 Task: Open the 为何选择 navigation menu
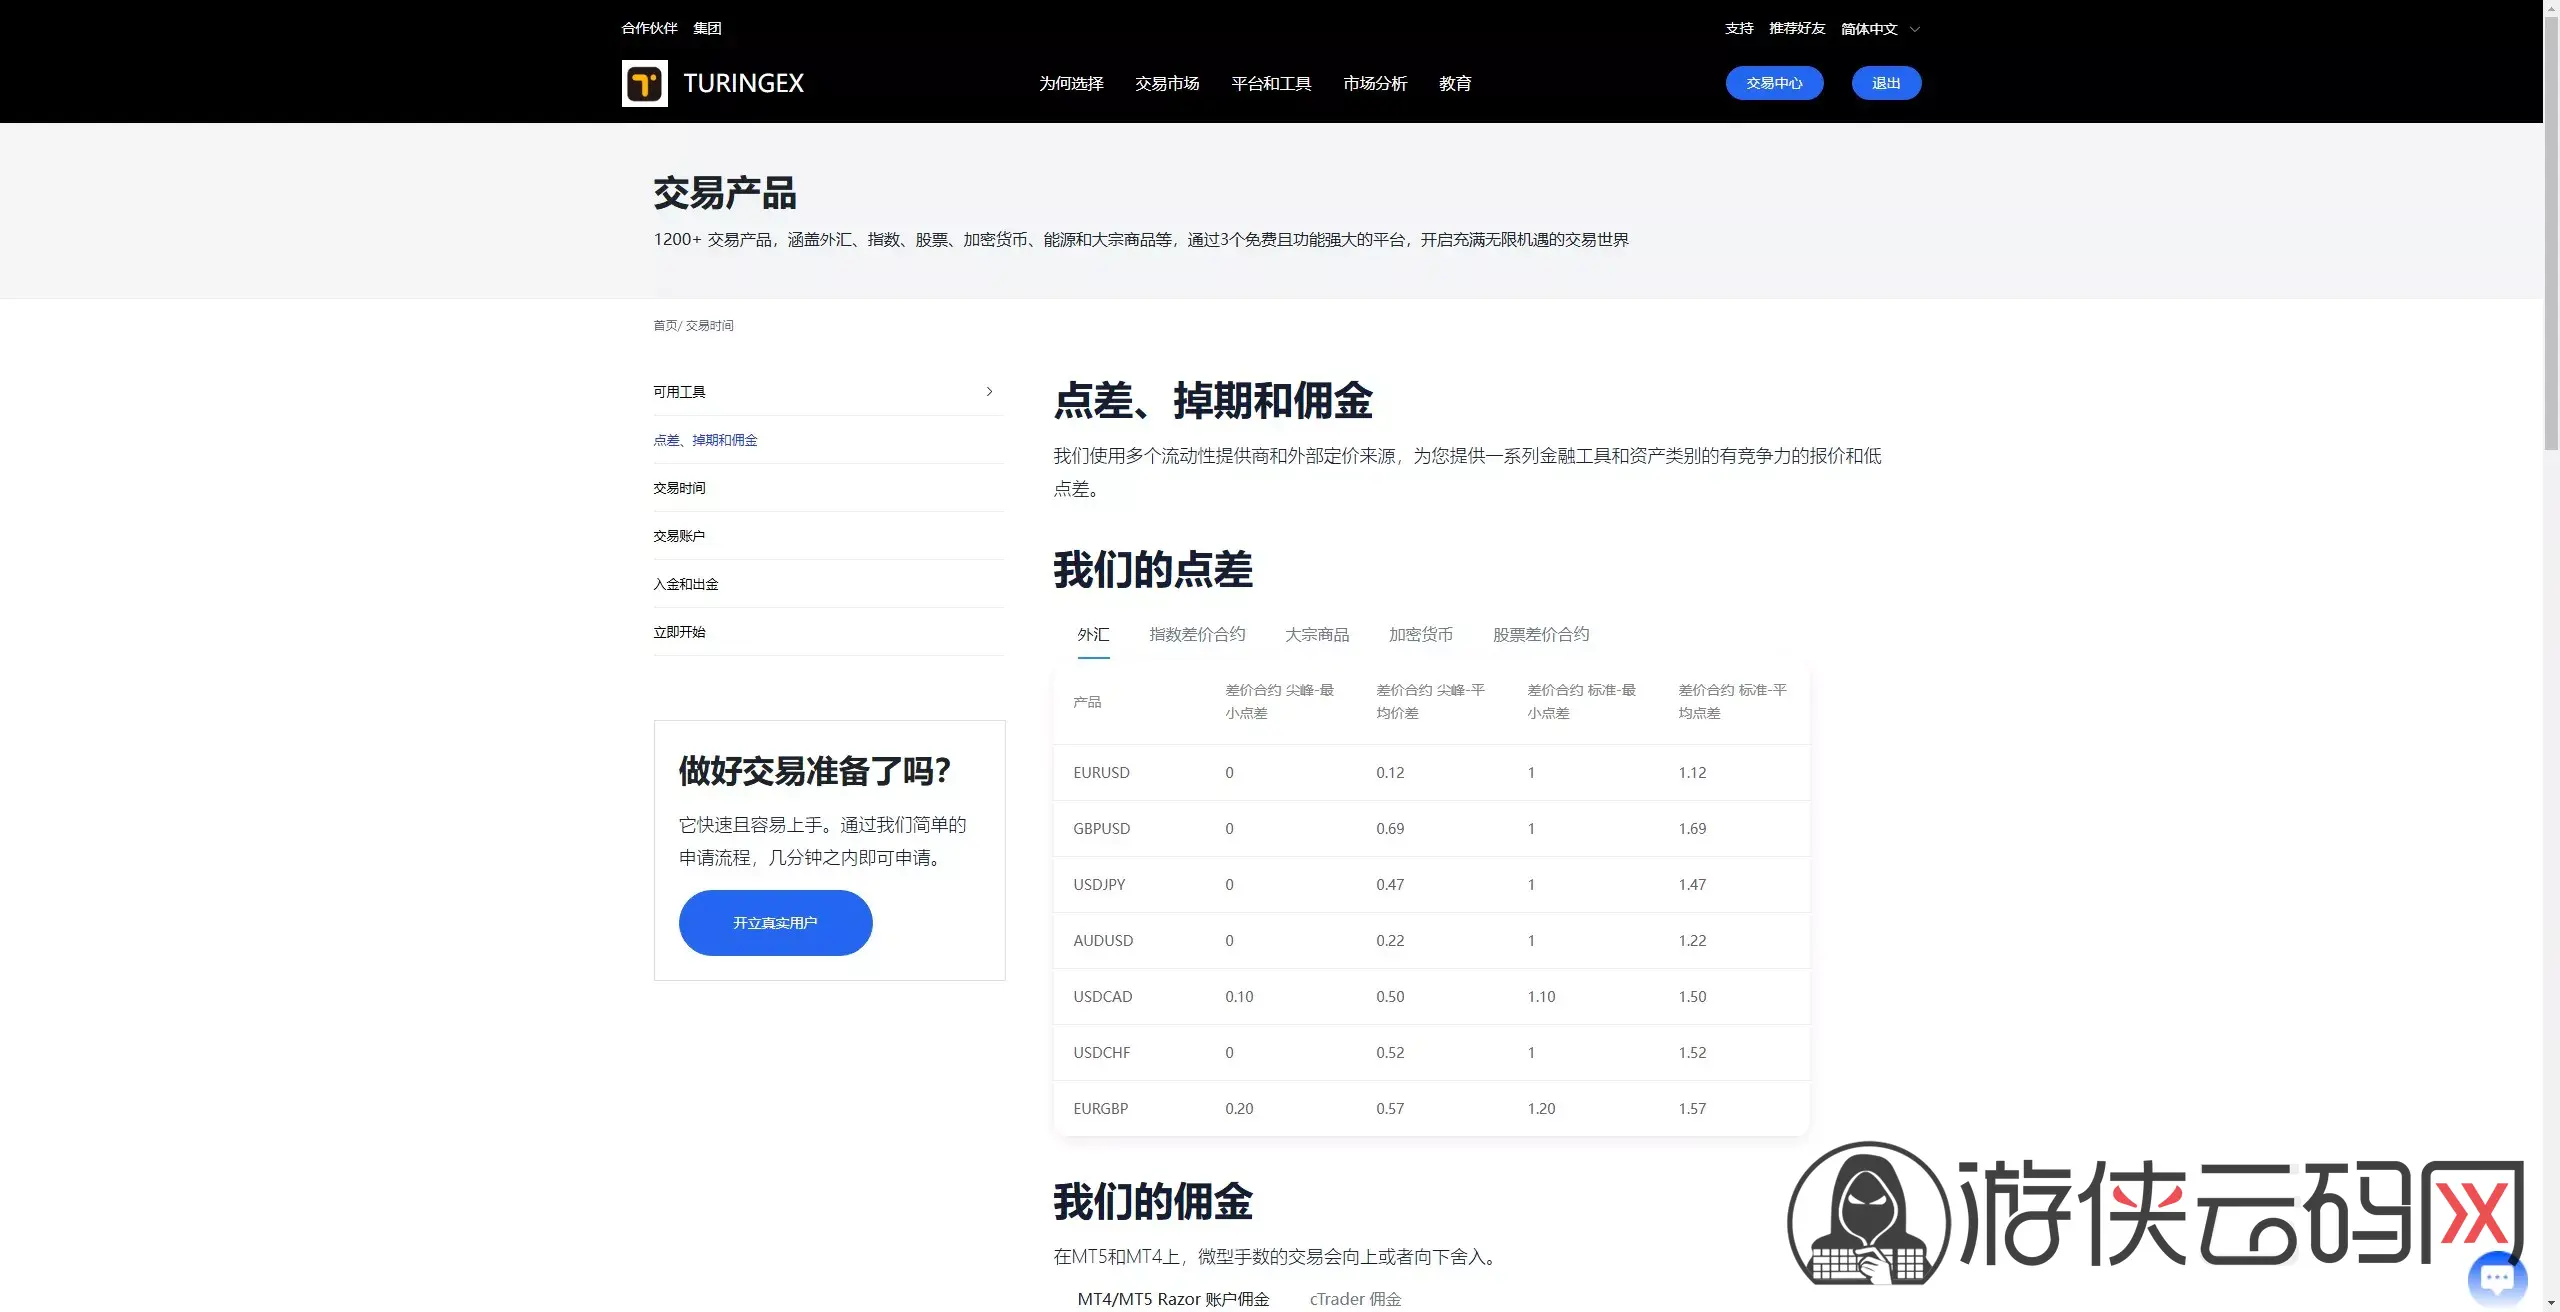click(1071, 83)
